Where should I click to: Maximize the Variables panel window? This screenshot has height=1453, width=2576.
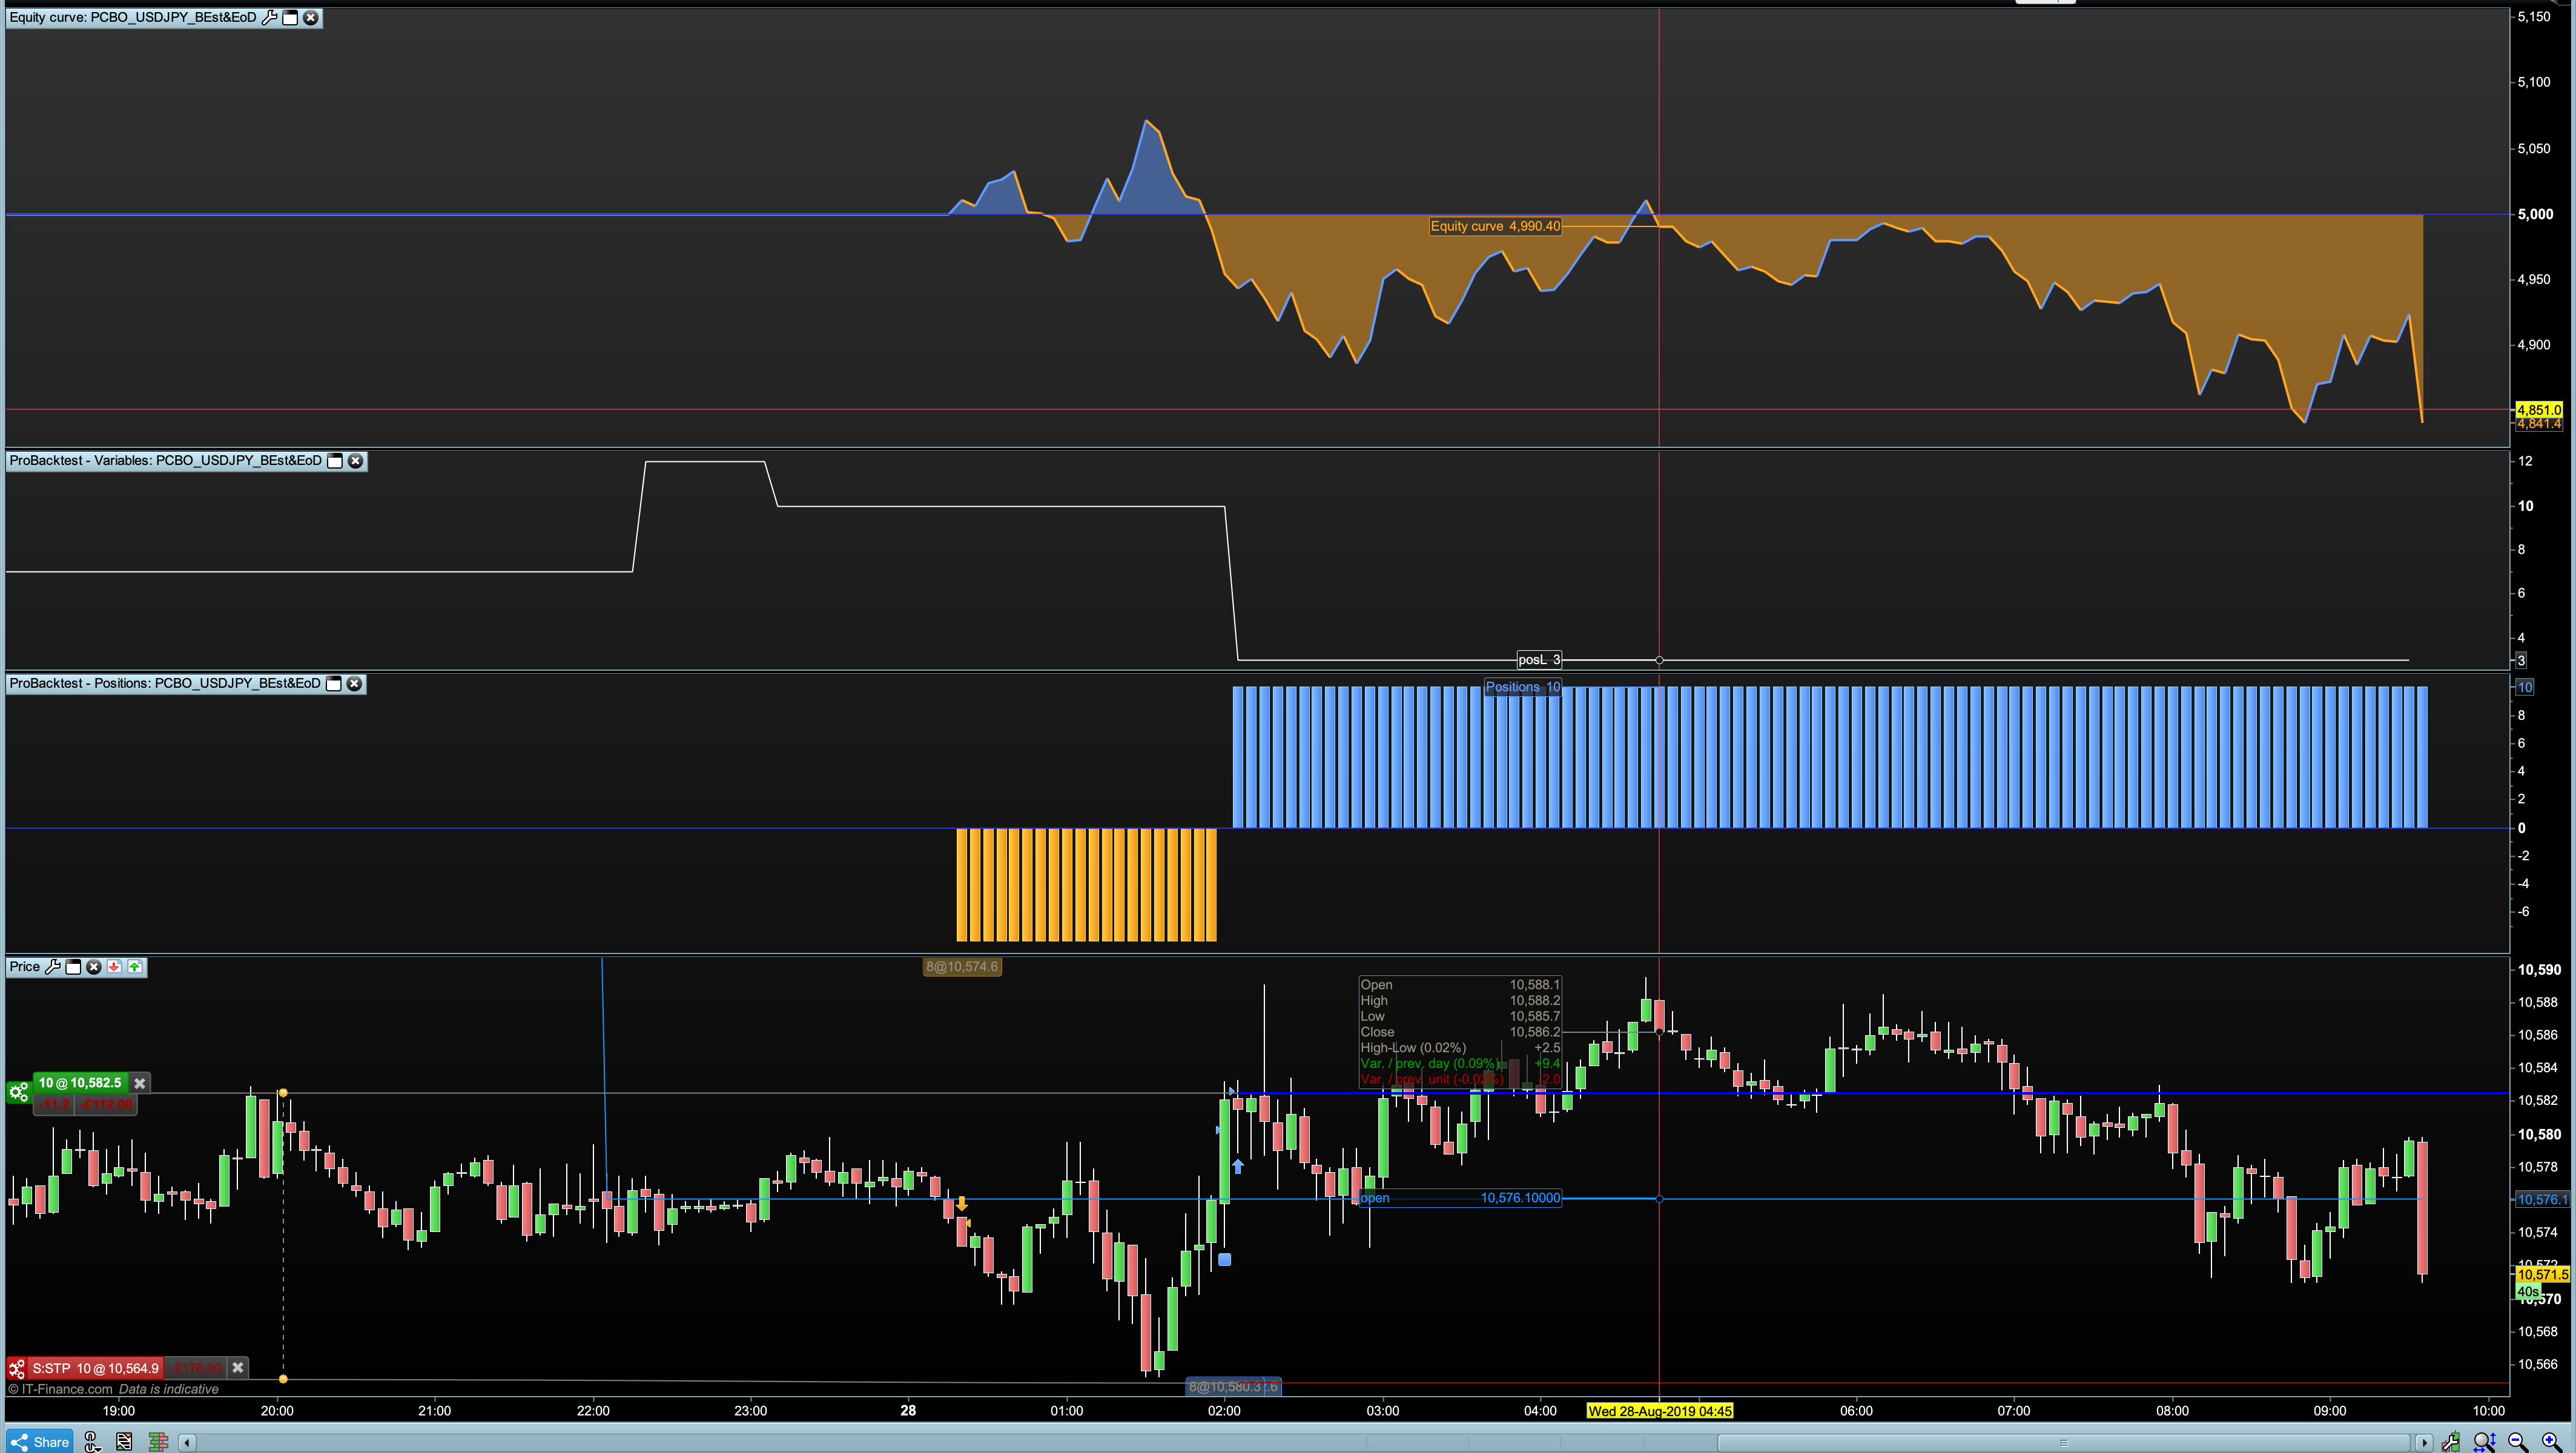[x=336, y=461]
